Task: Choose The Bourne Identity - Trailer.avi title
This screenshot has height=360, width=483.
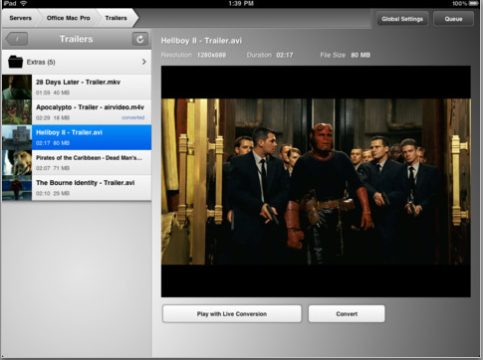Action: [85, 183]
